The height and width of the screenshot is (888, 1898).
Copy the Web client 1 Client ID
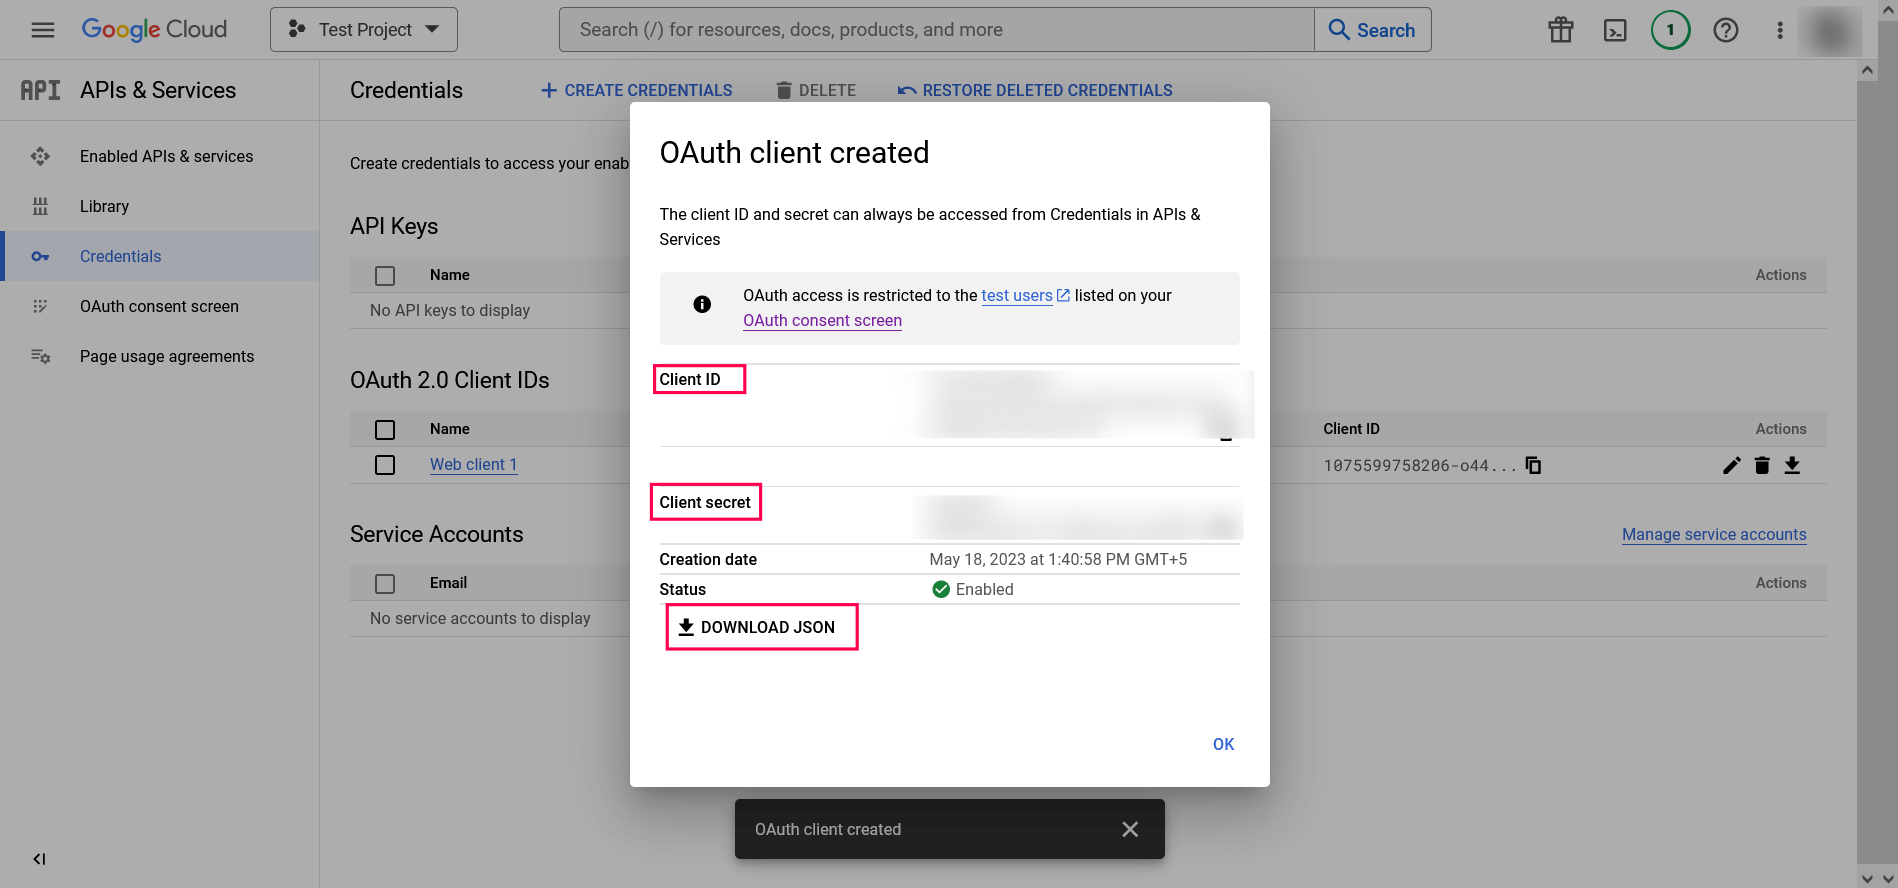click(1533, 465)
